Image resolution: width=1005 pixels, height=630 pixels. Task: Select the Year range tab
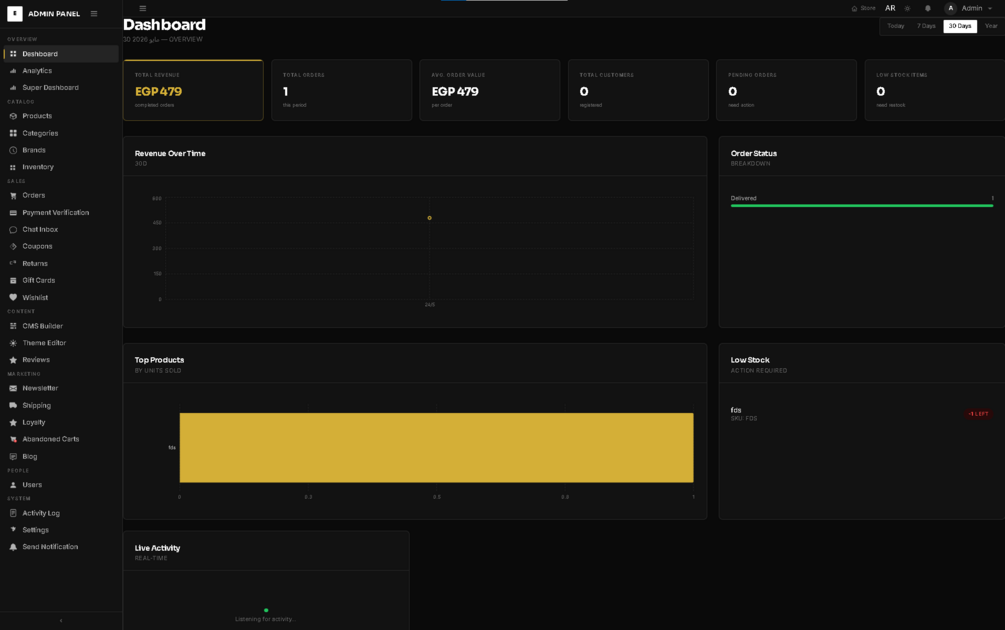[x=991, y=26]
